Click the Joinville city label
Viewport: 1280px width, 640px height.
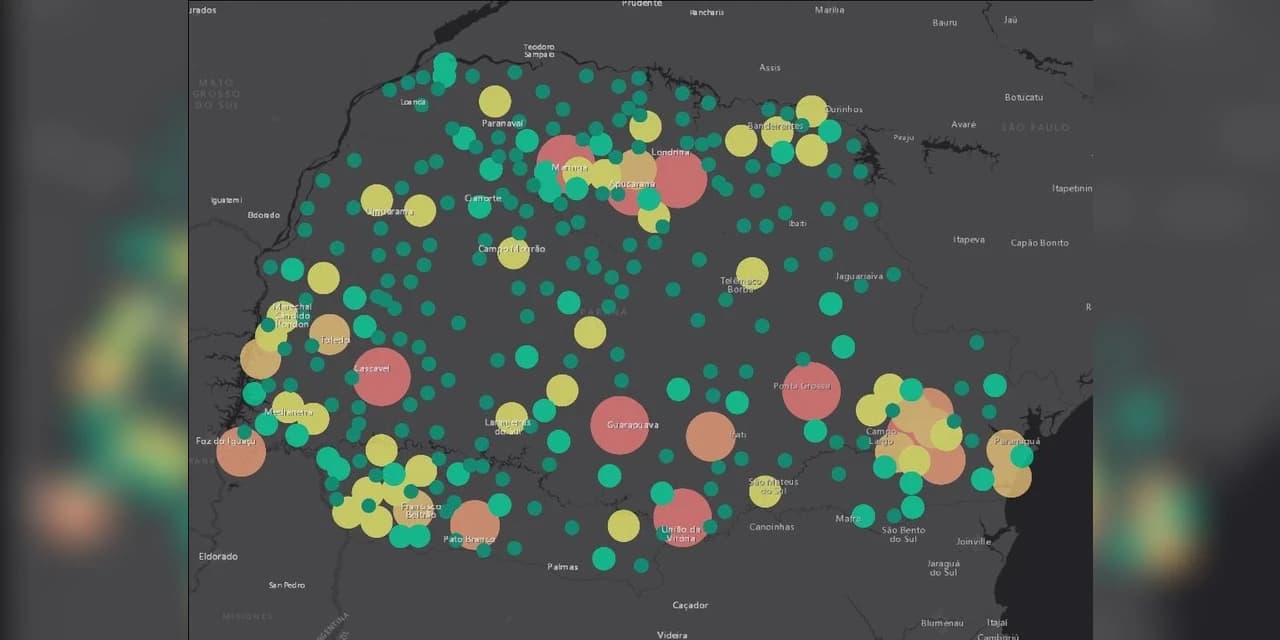click(972, 541)
